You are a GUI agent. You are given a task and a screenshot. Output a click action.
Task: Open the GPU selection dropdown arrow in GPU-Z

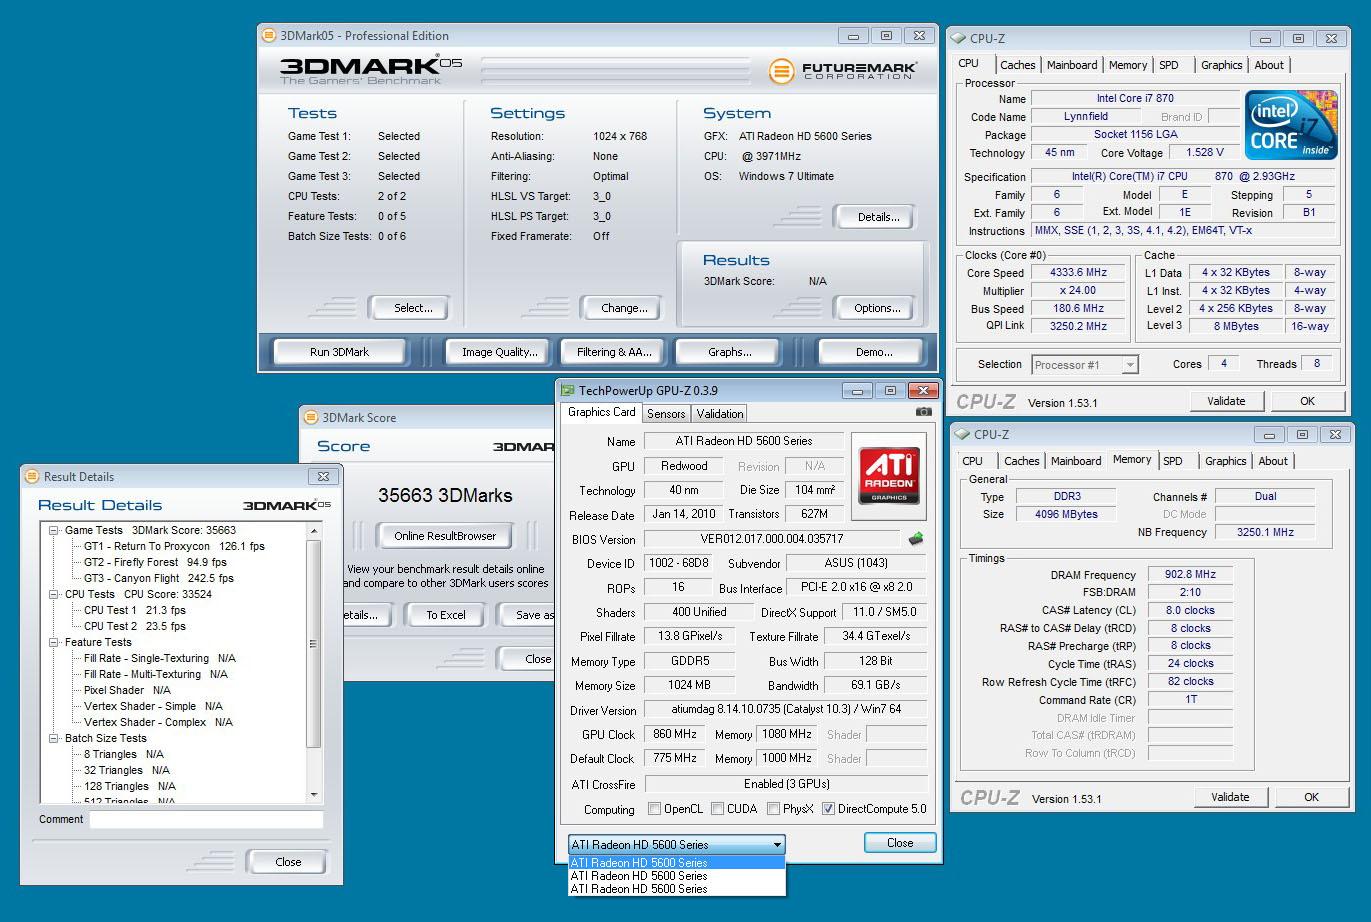click(777, 845)
